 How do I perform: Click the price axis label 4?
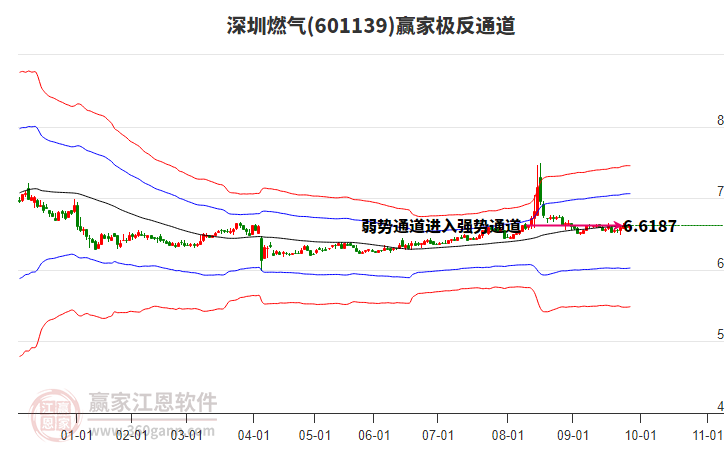(720, 406)
